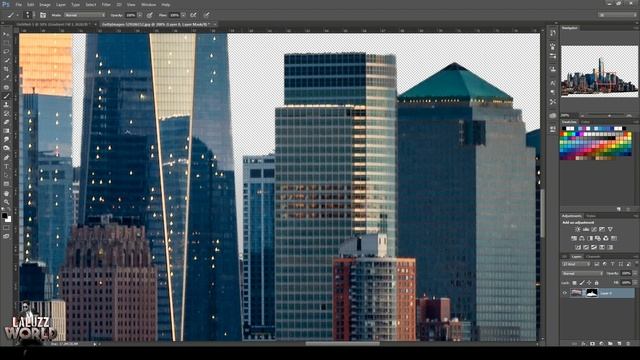The height and width of the screenshot is (360, 640).
Task: Add a Hue/Saturation adjustment
Action: (574, 238)
